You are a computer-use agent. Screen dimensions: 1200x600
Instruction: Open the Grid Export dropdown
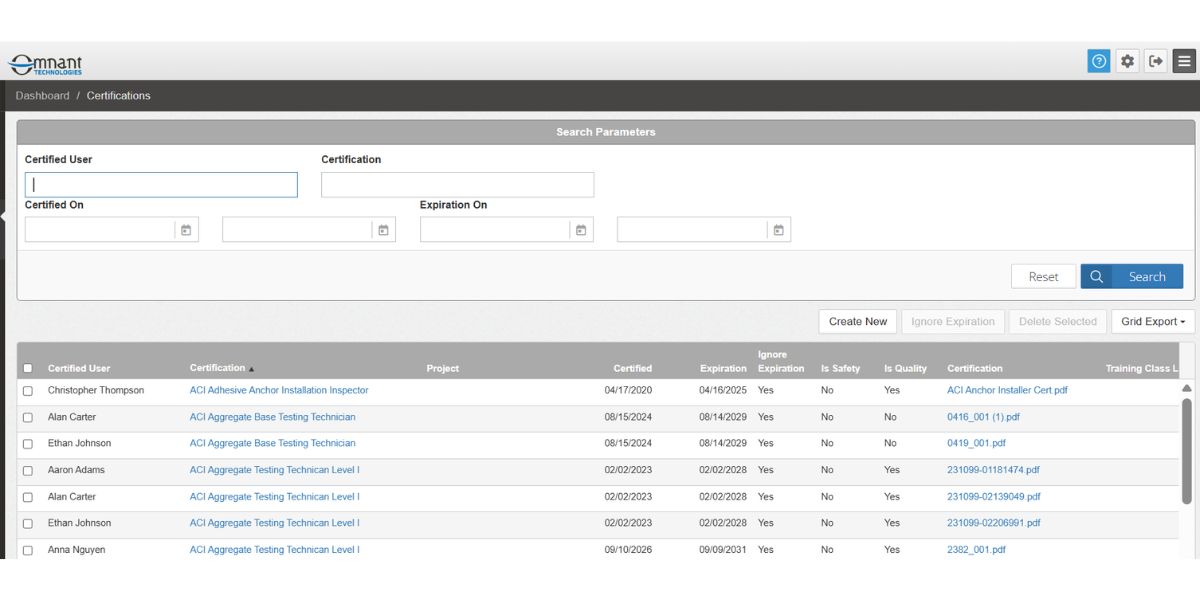pyautogui.click(x=1153, y=321)
